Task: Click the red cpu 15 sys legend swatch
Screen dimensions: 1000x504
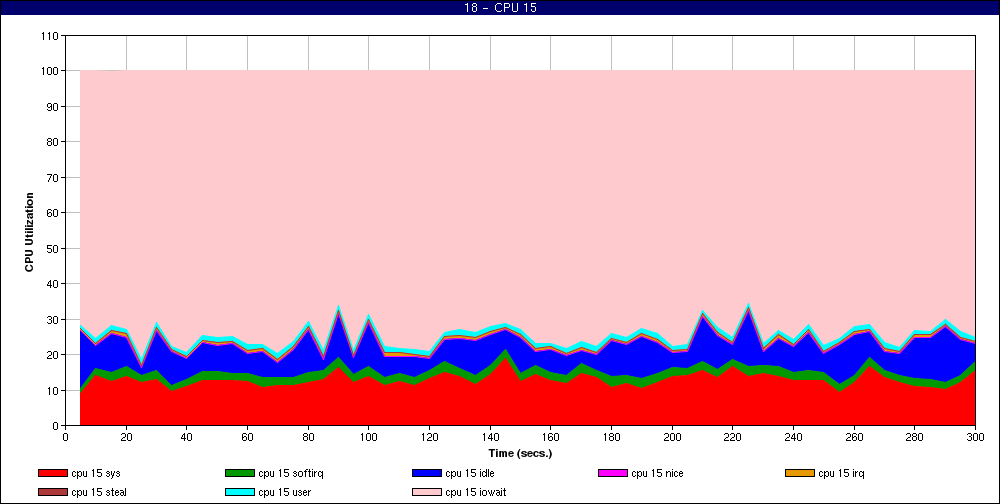Action: click(x=53, y=473)
